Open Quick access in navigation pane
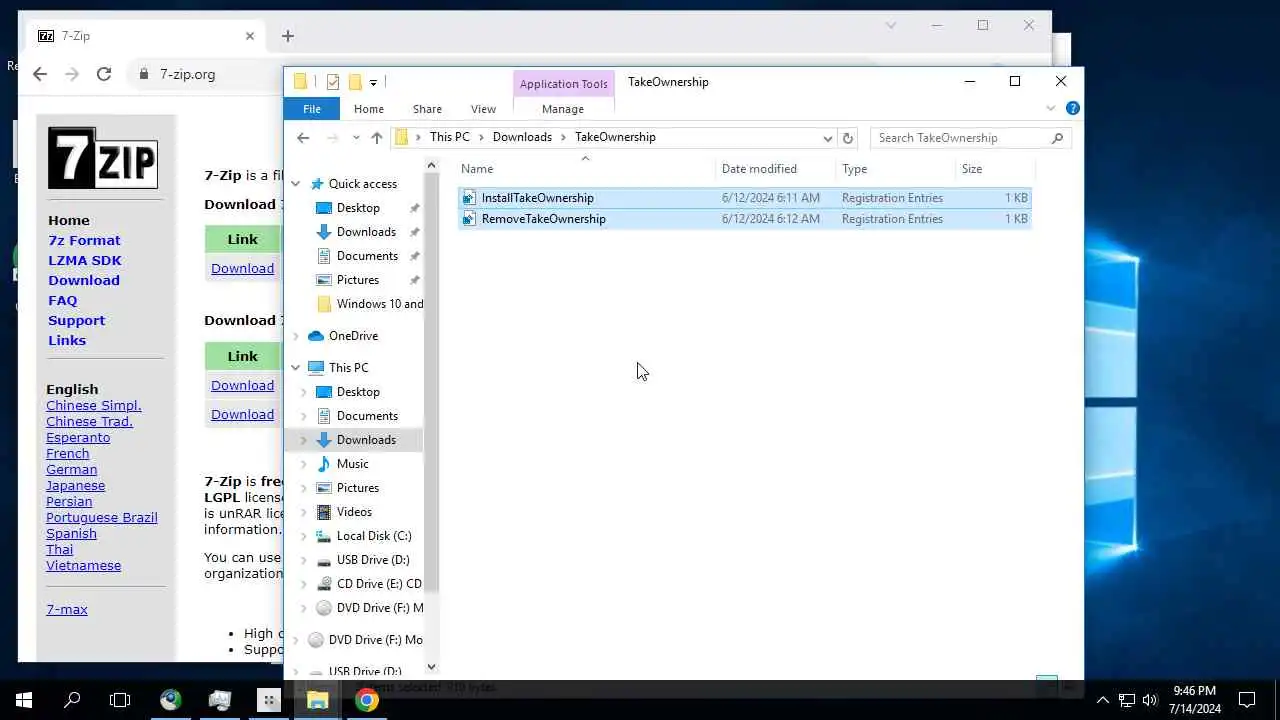Viewport: 1280px width, 720px height. coord(362,184)
